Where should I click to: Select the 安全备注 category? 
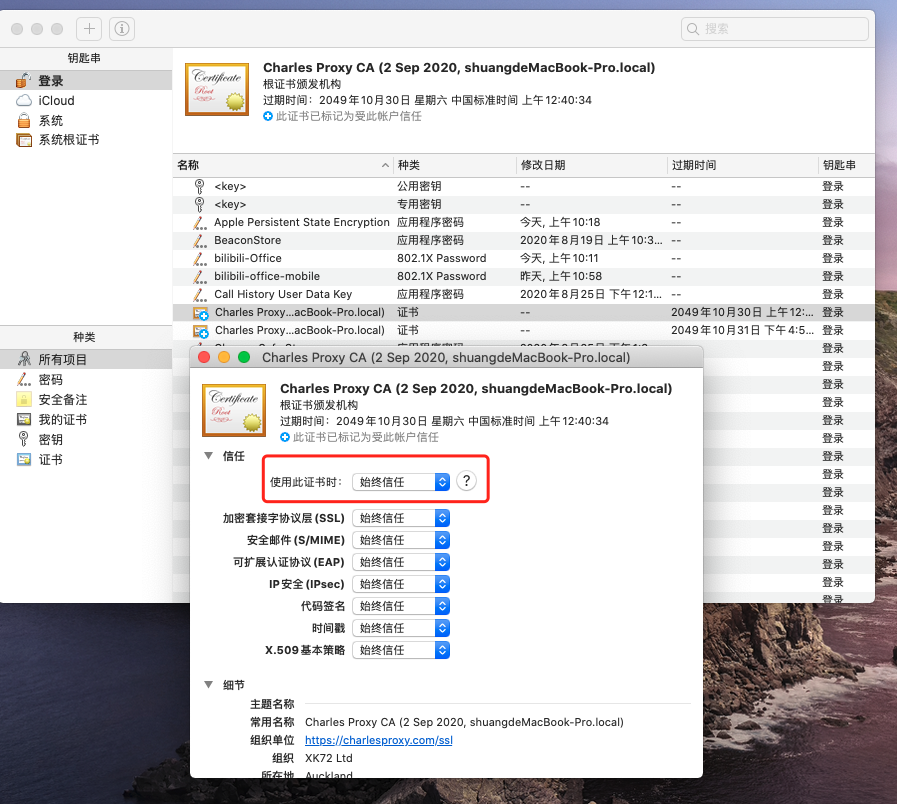(62, 400)
